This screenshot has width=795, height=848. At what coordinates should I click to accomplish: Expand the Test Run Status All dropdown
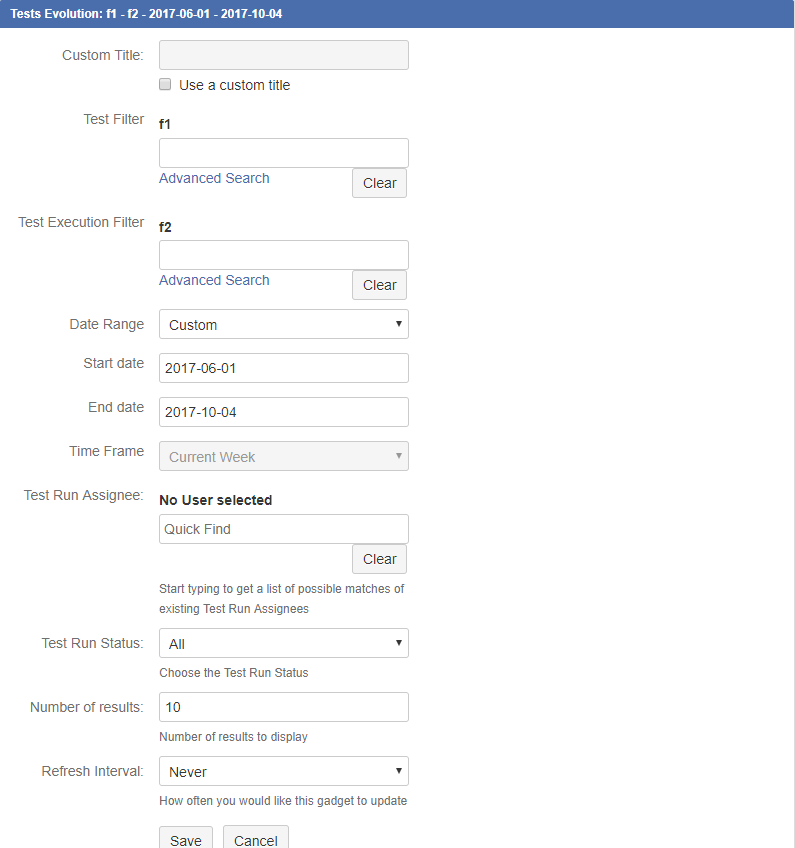[283, 643]
